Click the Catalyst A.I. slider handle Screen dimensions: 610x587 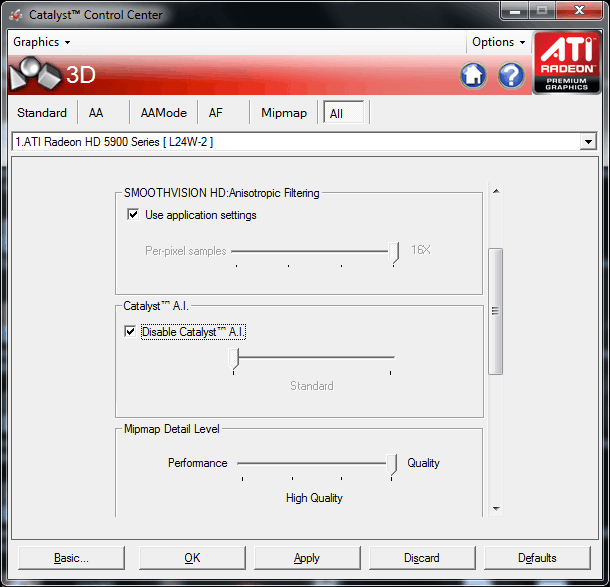(x=233, y=359)
